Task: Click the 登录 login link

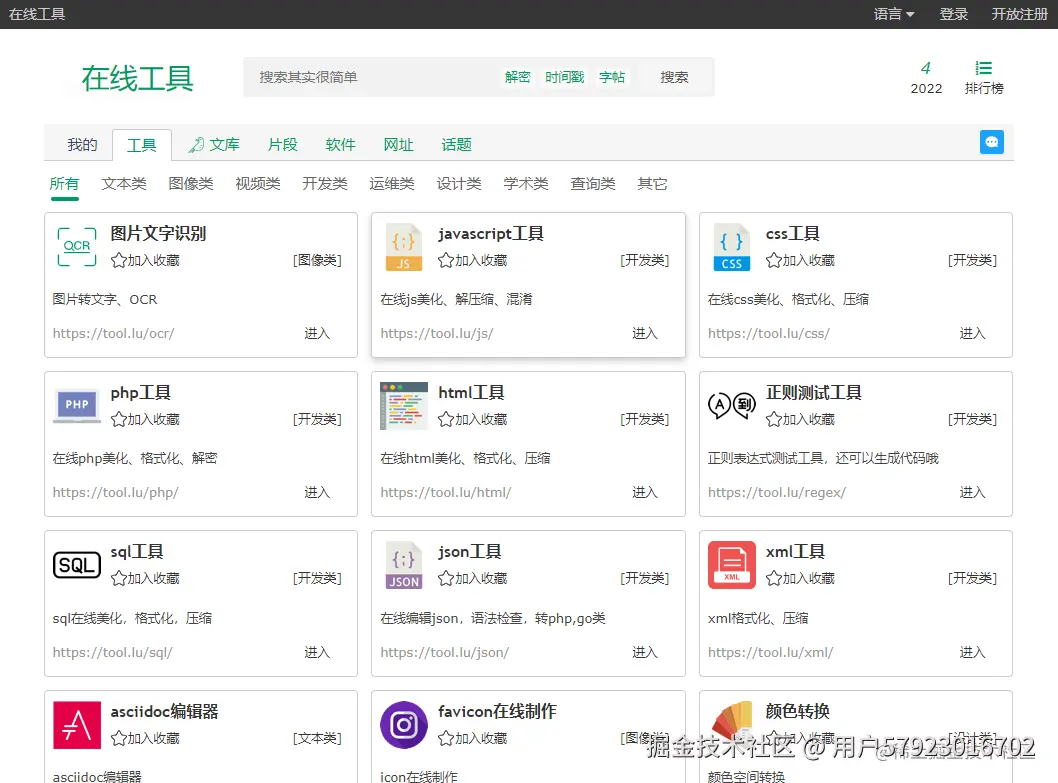Action: coord(953,14)
